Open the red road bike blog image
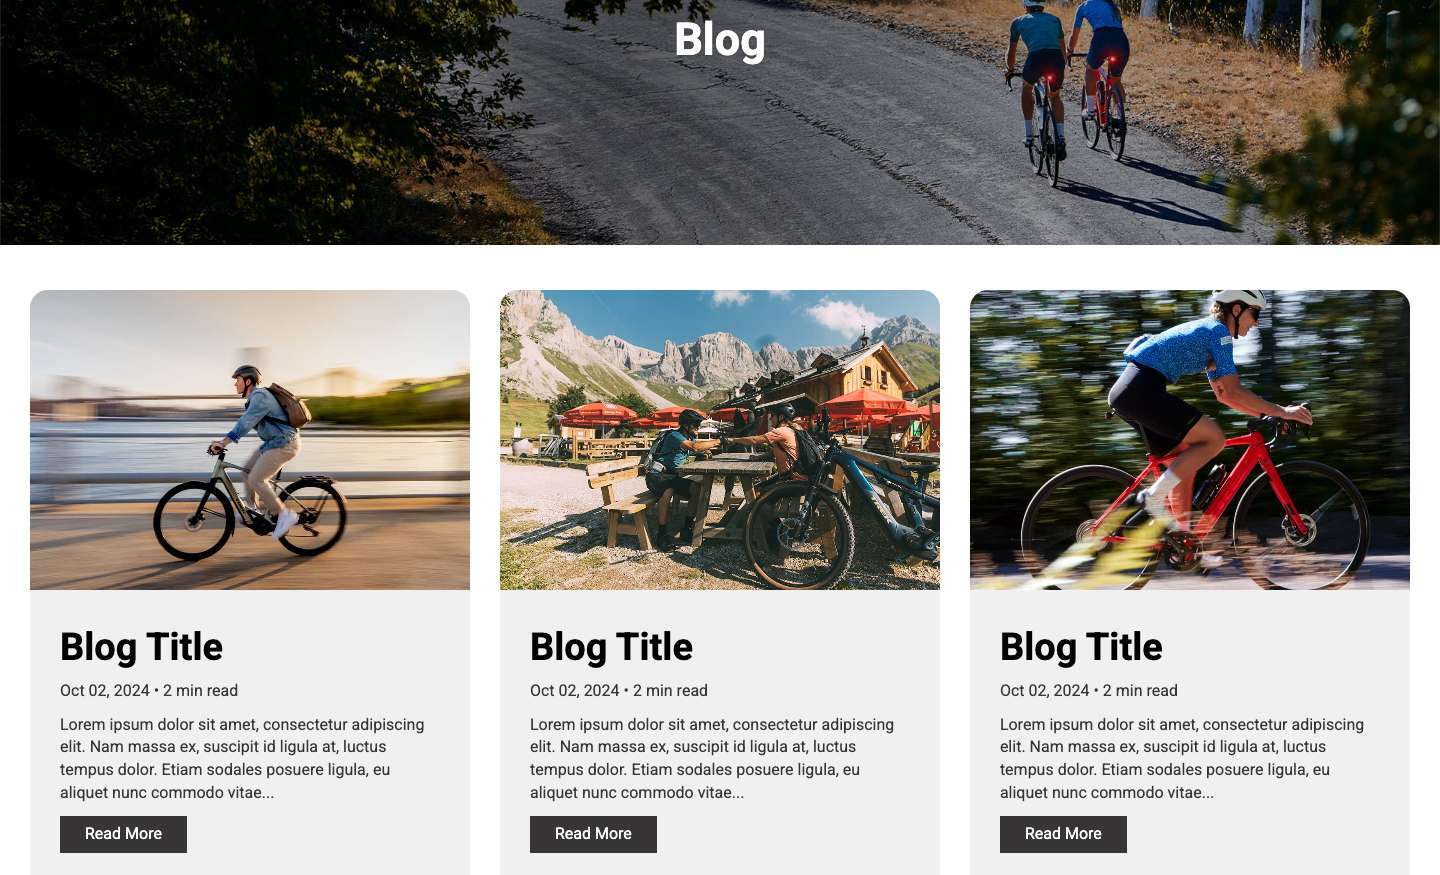The width and height of the screenshot is (1440, 875). tap(1190, 440)
